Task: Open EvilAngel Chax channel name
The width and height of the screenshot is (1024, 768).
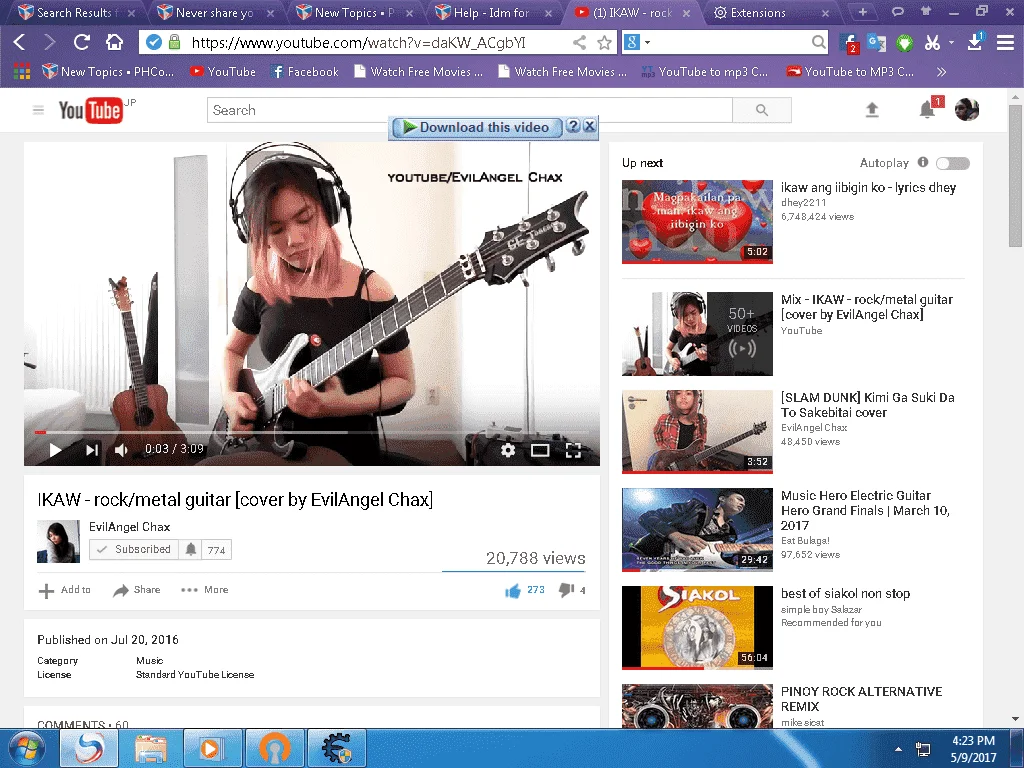Action: click(x=129, y=526)
